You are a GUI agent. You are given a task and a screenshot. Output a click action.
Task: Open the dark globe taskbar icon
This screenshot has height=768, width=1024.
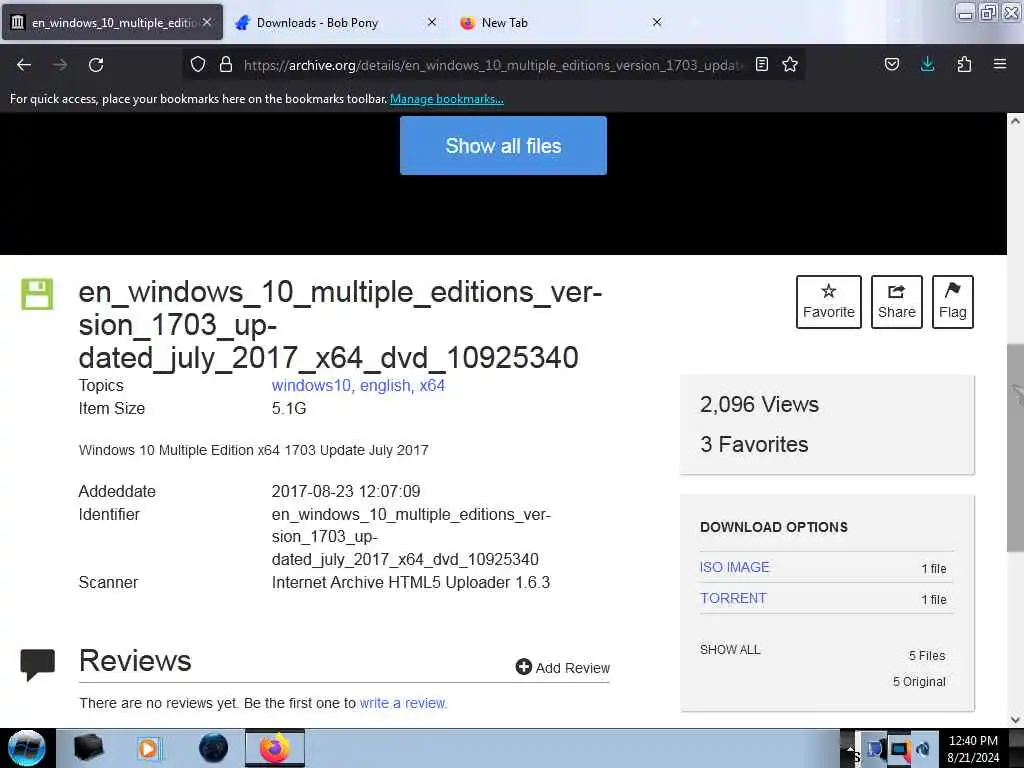tap(213, 748)
